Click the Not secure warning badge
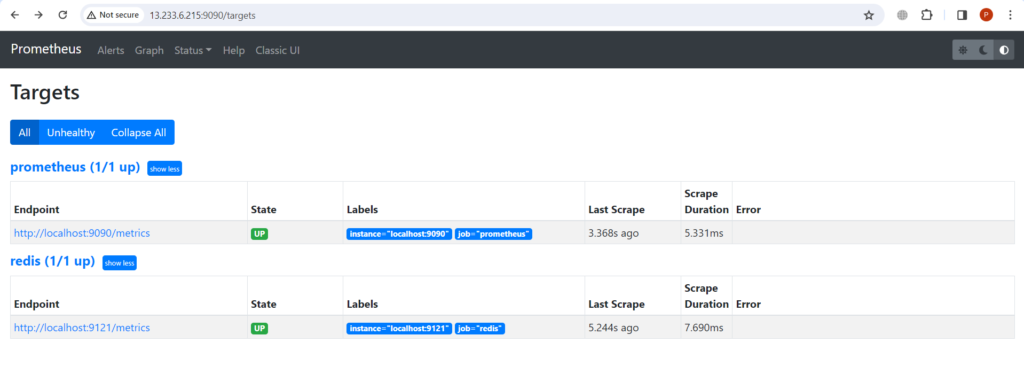Viewport: 1024px width, 382px height. pos(113,15)
